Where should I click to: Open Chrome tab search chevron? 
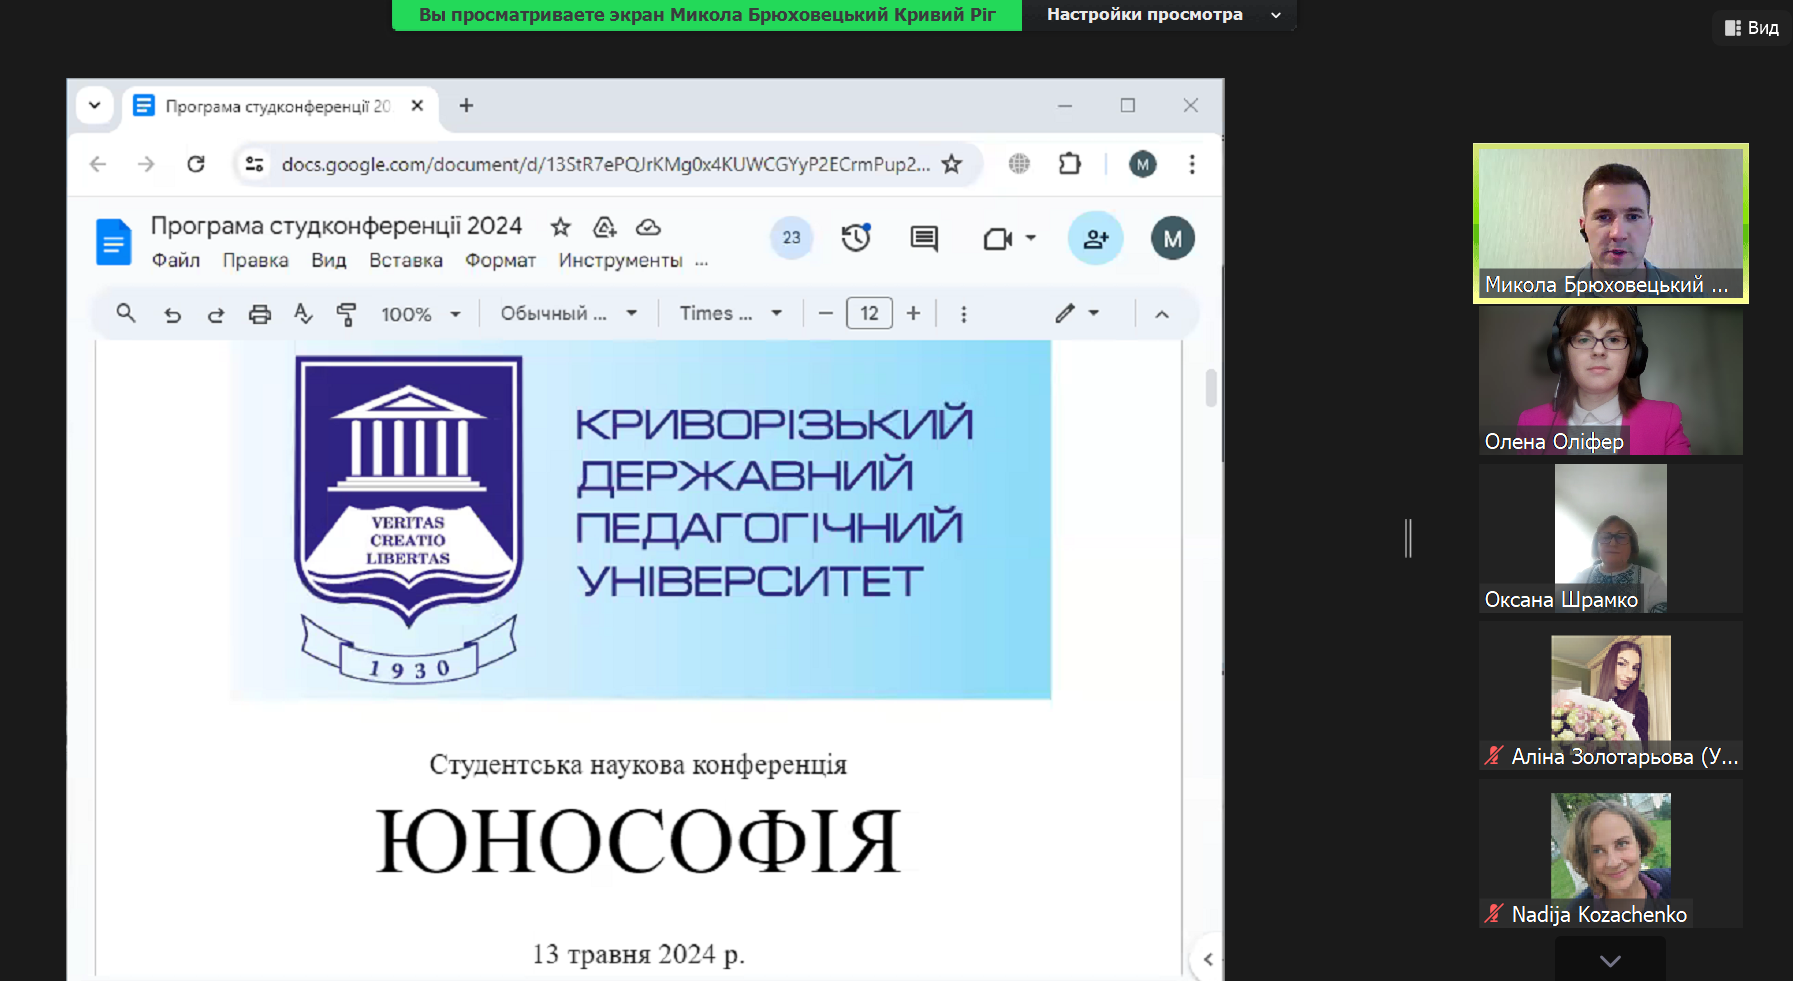pos(95,105)
